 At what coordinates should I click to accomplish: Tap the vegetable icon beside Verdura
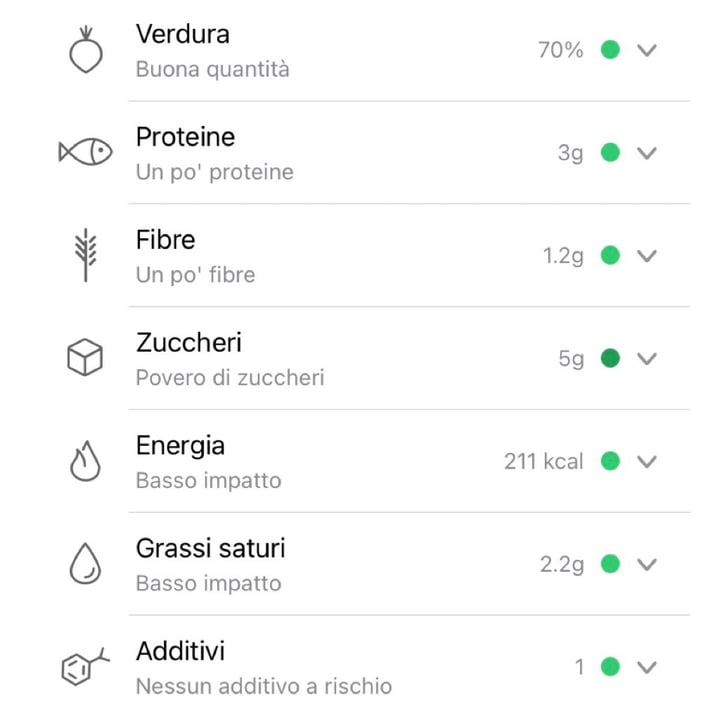click(85, 50)
